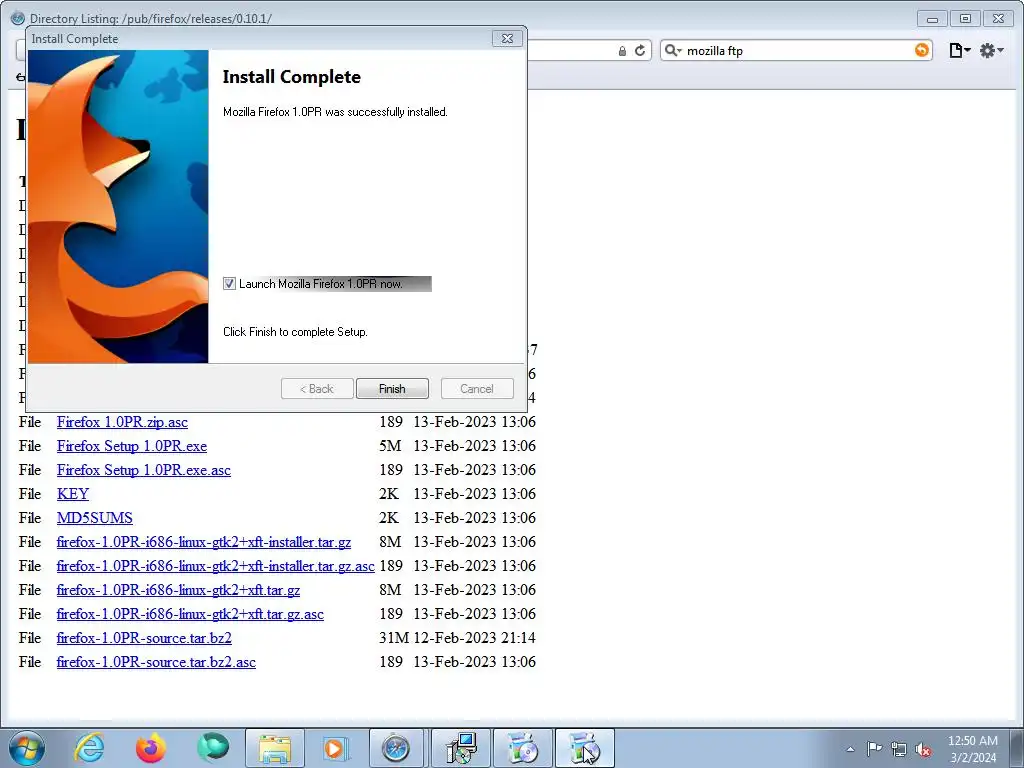Screen dimensions: 1024x768
Task: Open the KEY file link
Action: tap(72, 494)
